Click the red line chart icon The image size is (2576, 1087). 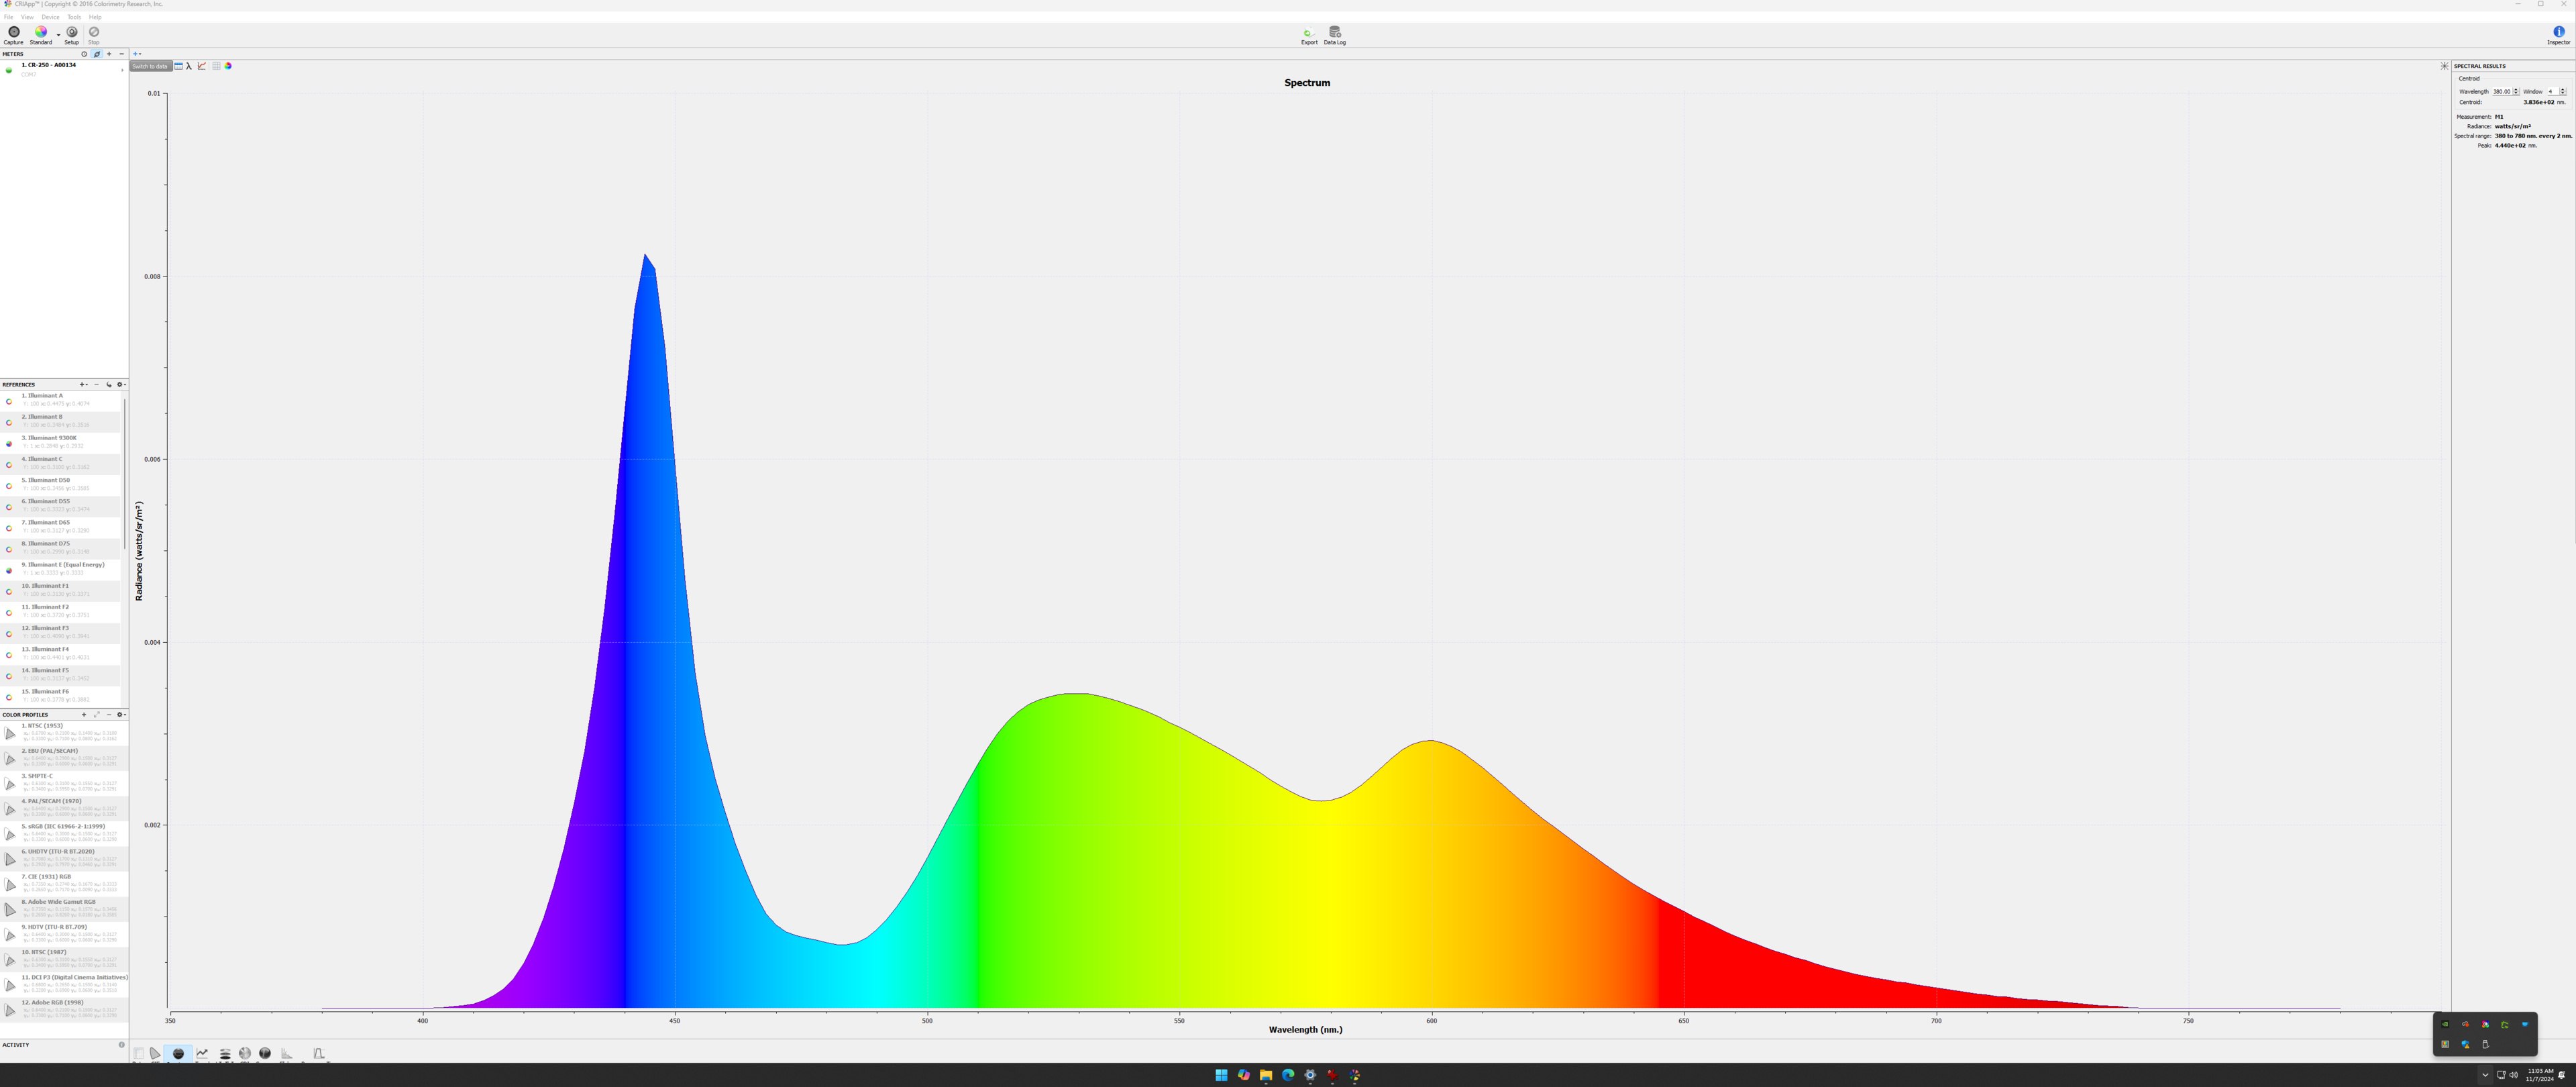202,66
